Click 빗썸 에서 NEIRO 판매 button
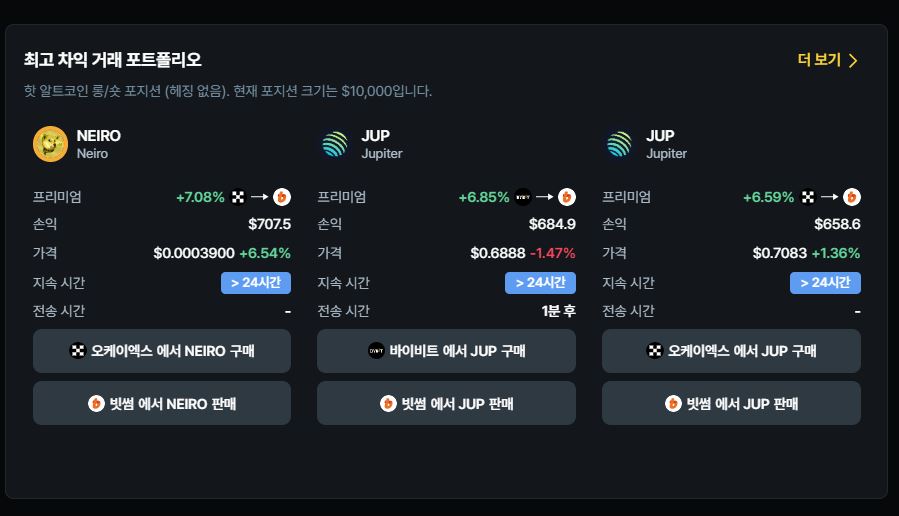Screen dimensions: 899x516 pos(162,403)
